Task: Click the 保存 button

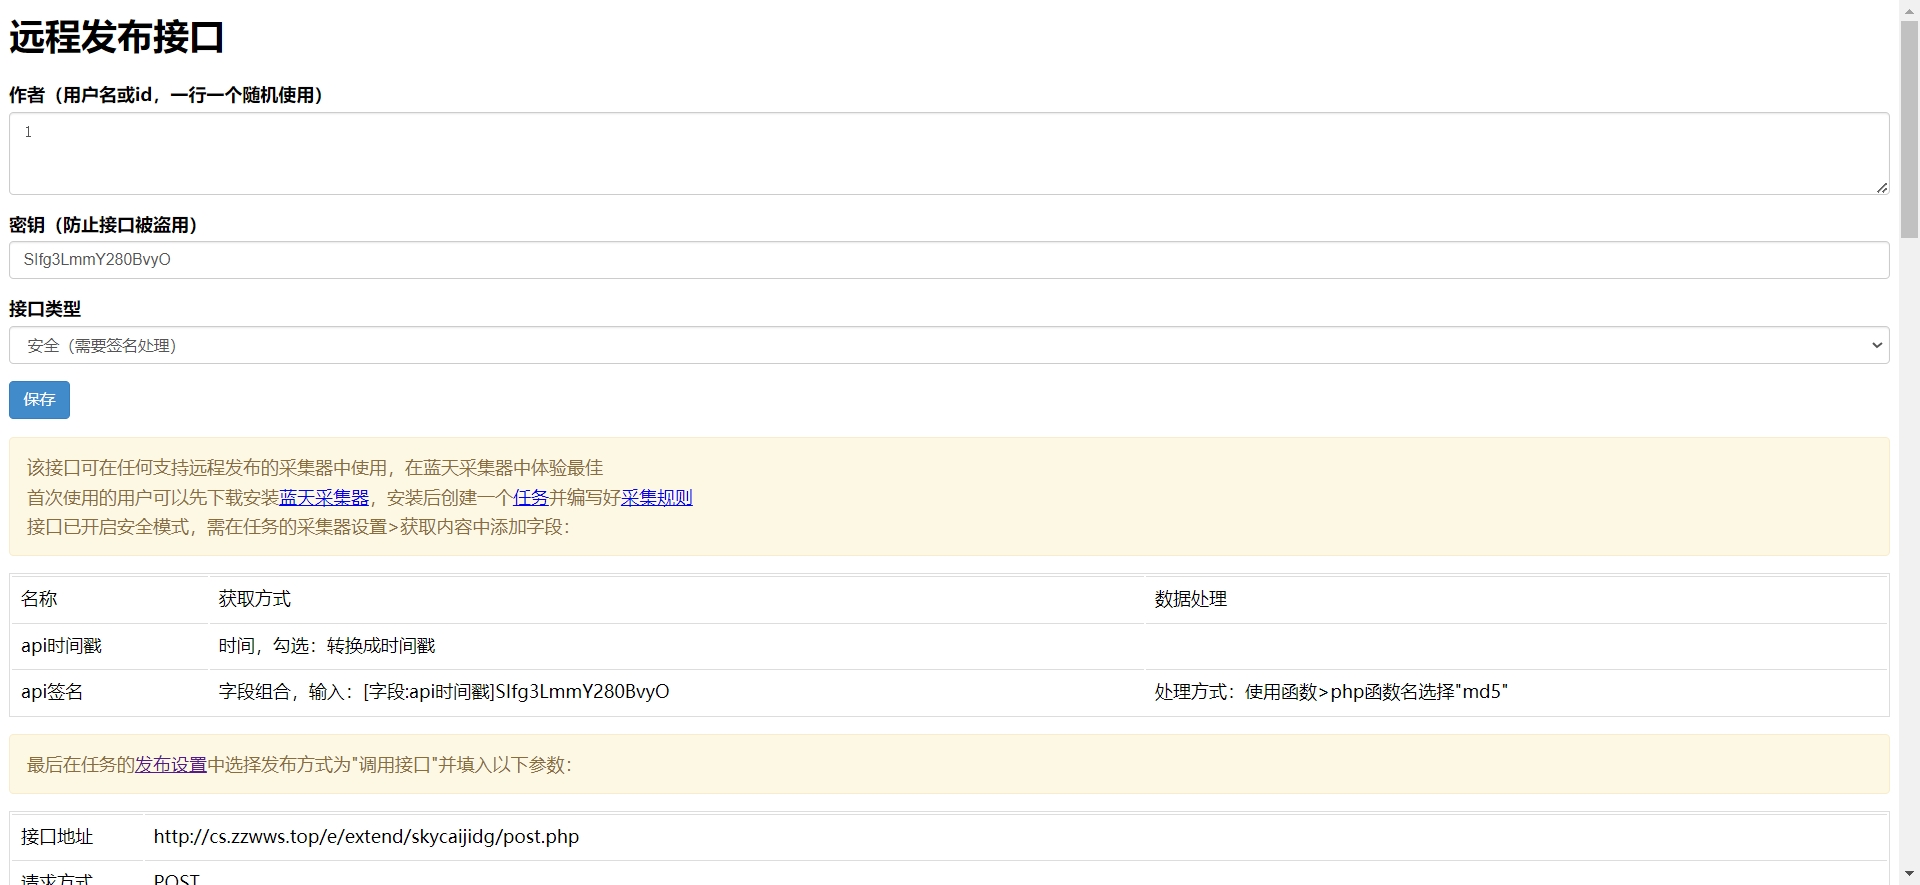Action: [39, 399]
